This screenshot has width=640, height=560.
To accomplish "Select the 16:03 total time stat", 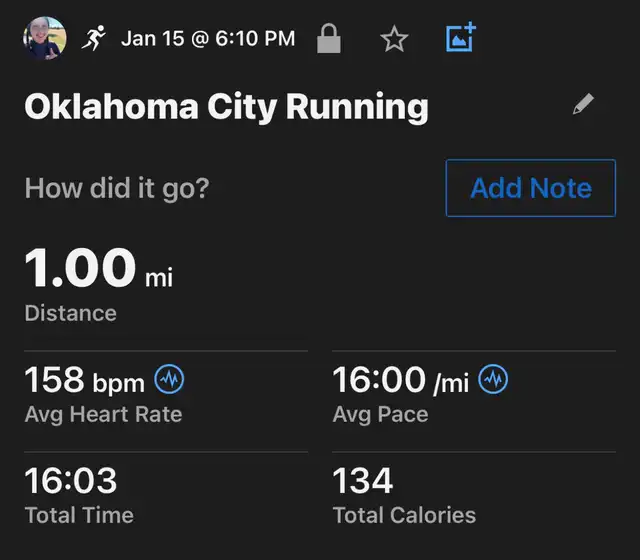I will (71, 481).
